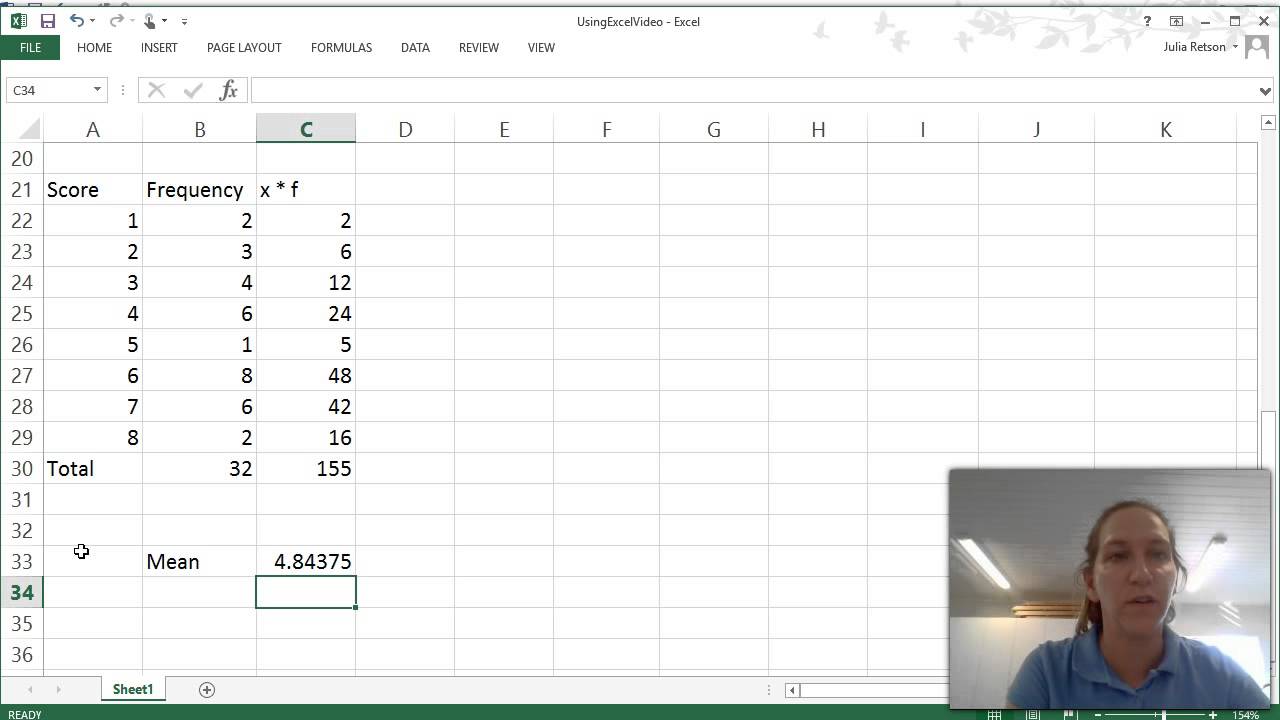Select the Score header cell
1280x720 pixels.
(x=92, y=190)
